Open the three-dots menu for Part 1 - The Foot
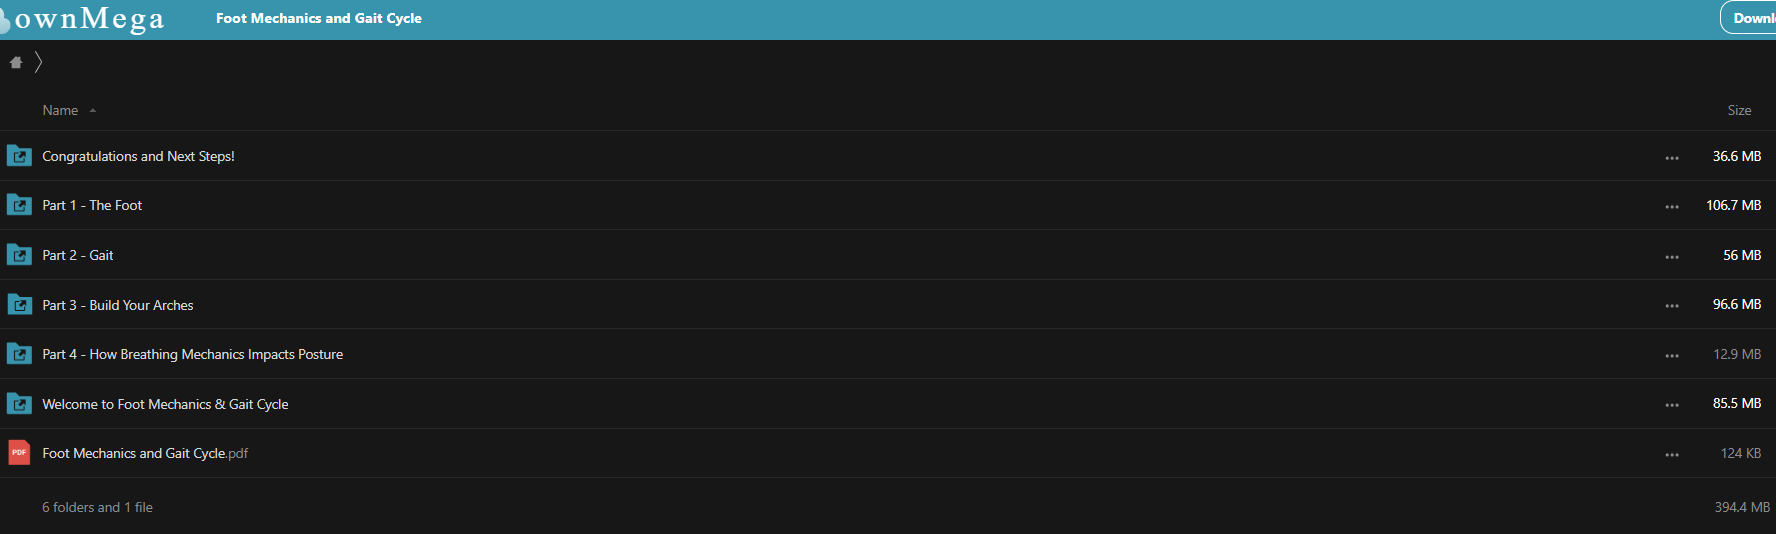1776x534 pixels. pos(1672,207)
